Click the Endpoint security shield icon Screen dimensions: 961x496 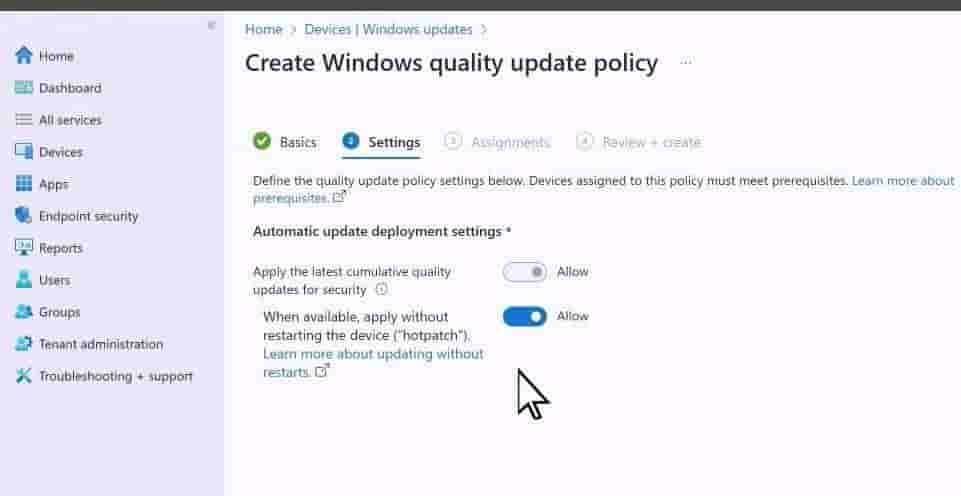[x=23, y=215]
